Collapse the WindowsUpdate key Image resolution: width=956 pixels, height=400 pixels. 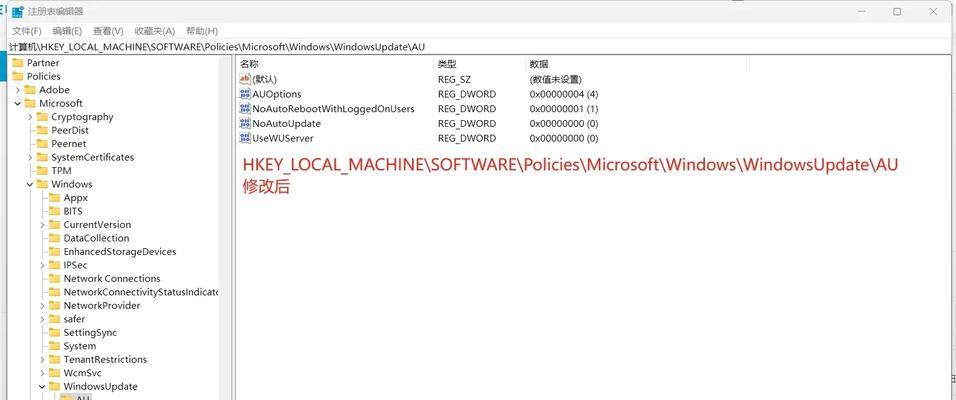pyautogui.click(x=42, y=386)
